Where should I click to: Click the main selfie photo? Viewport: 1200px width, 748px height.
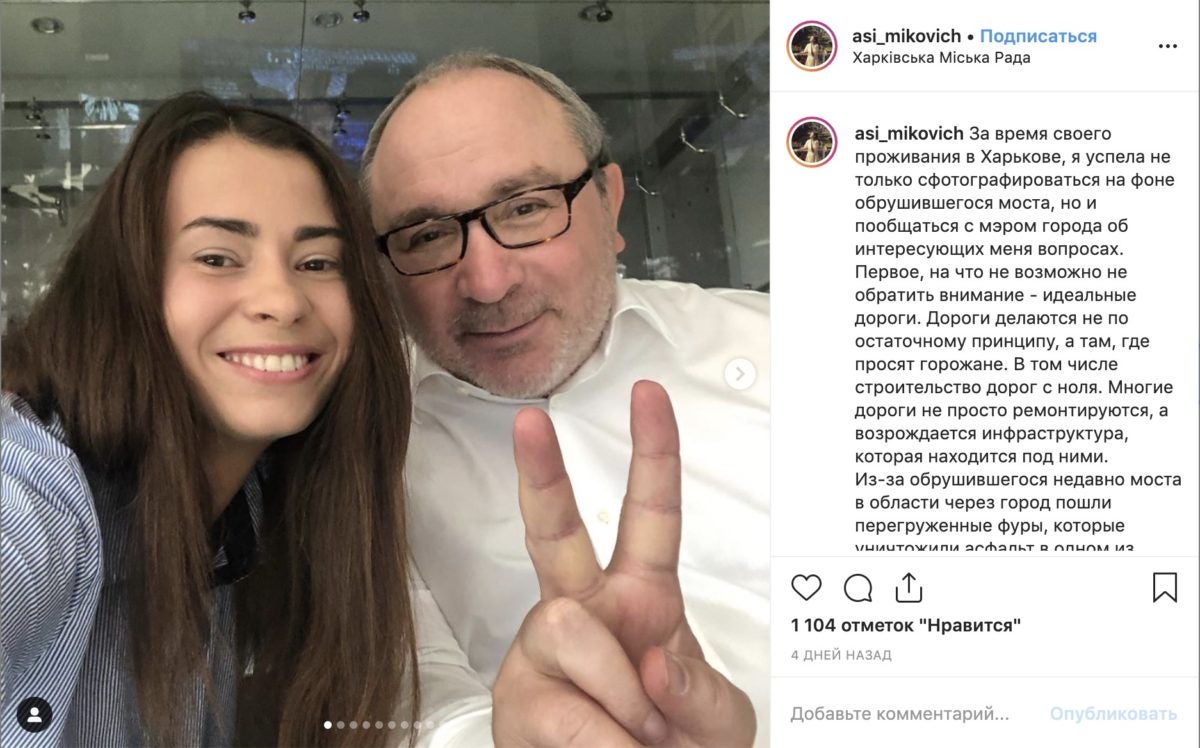pos(385,374)
